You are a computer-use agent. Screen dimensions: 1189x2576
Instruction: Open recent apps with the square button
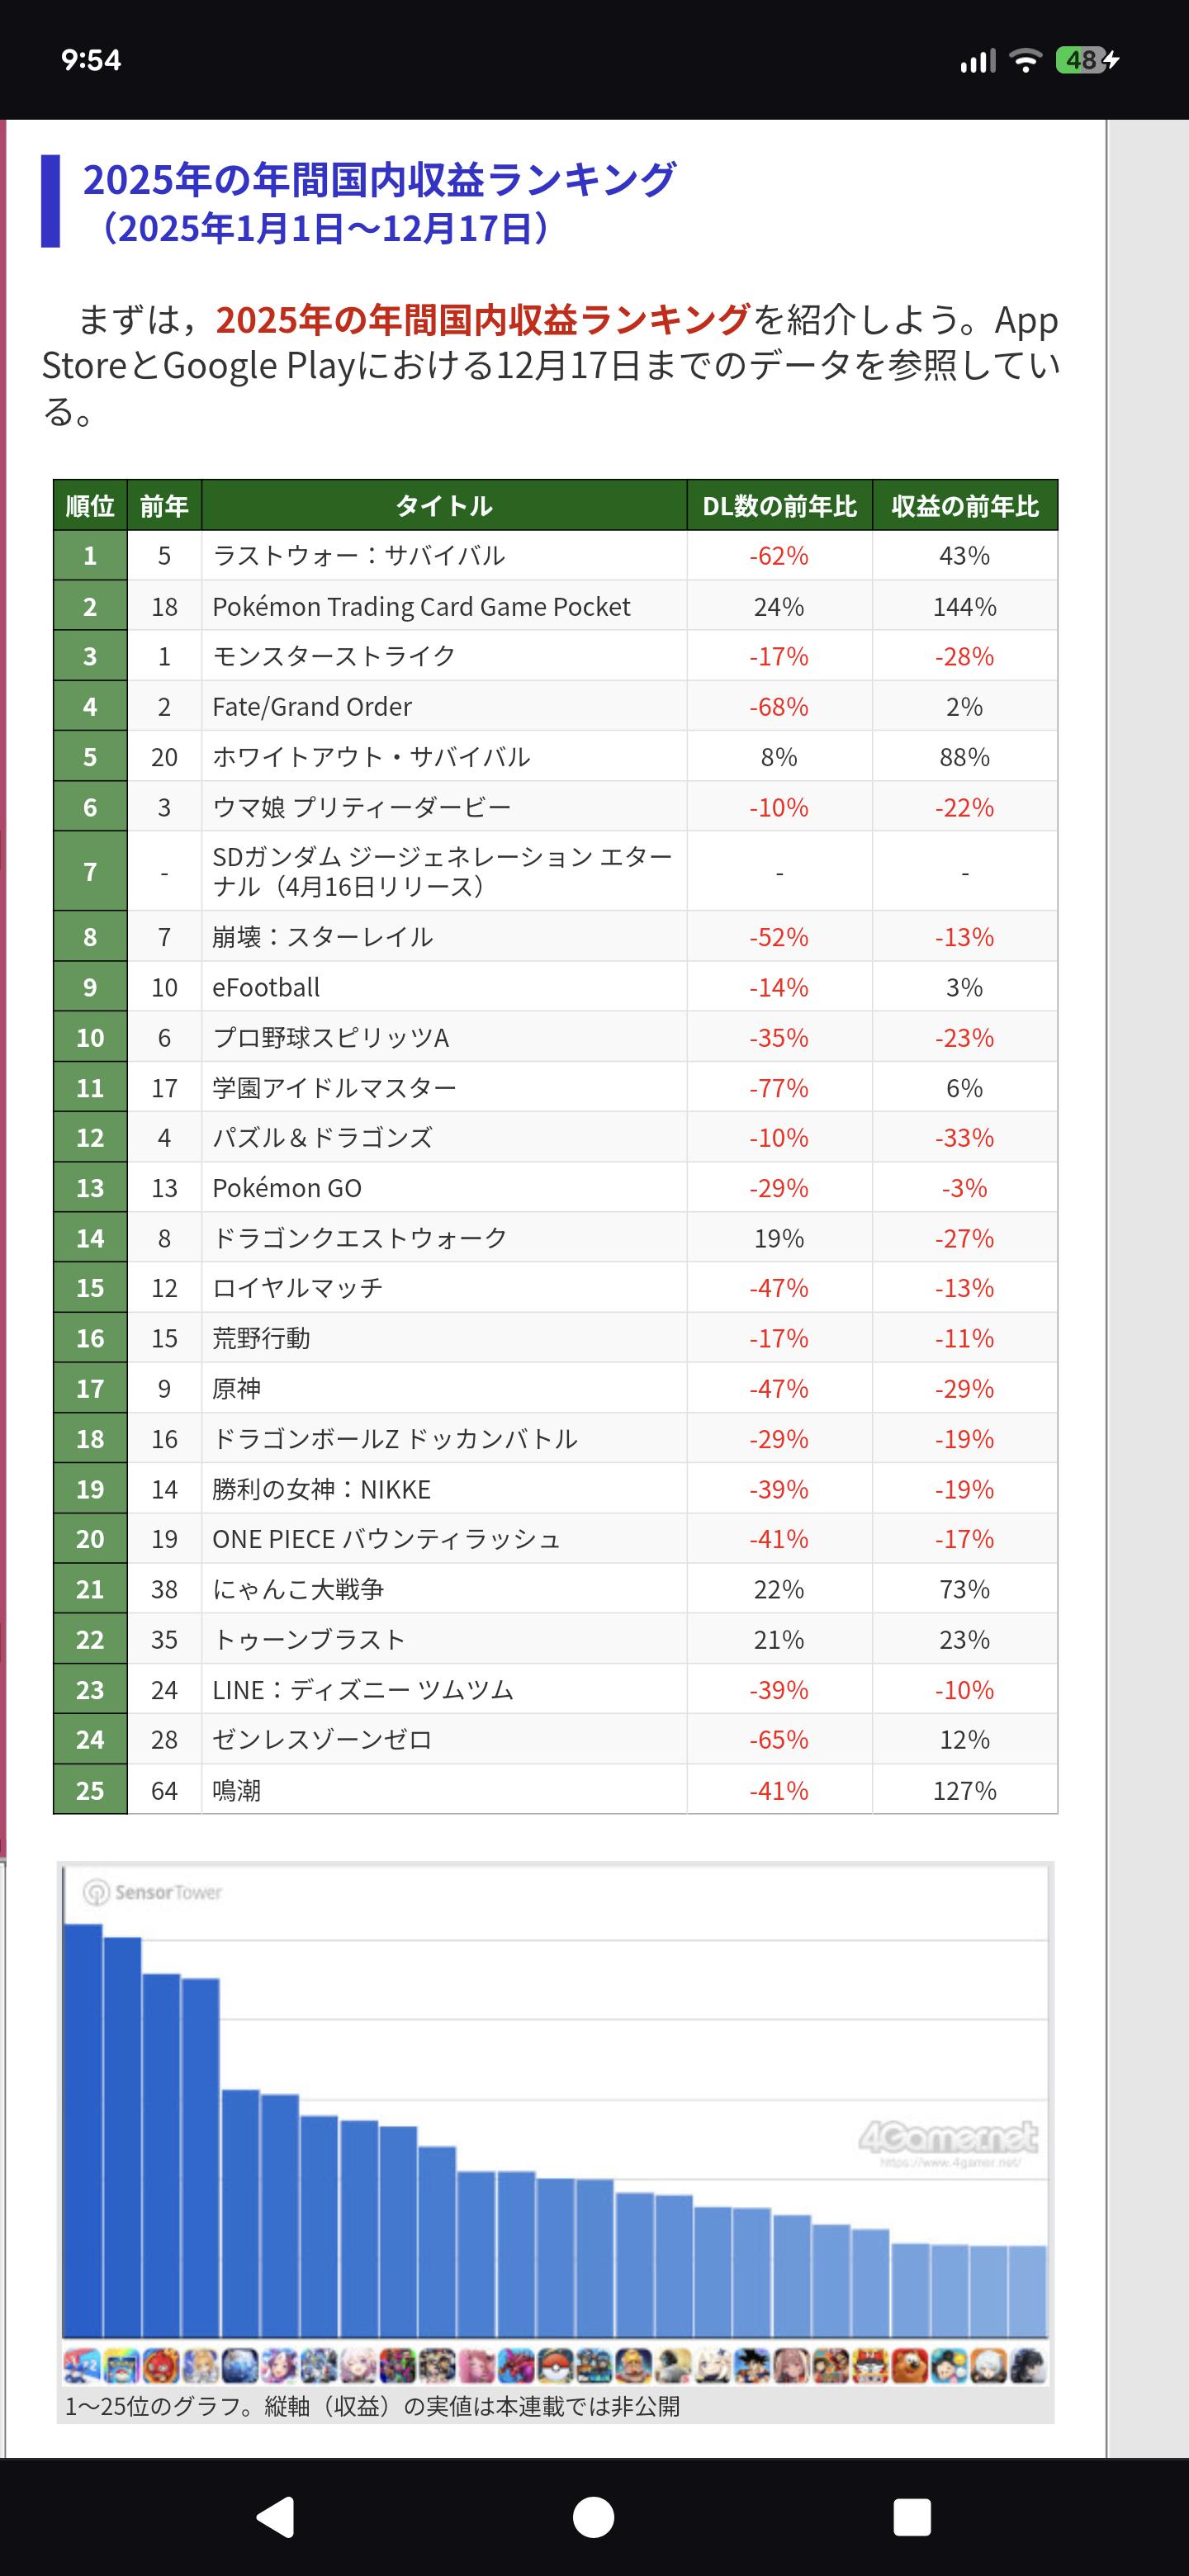[911, 2517]
